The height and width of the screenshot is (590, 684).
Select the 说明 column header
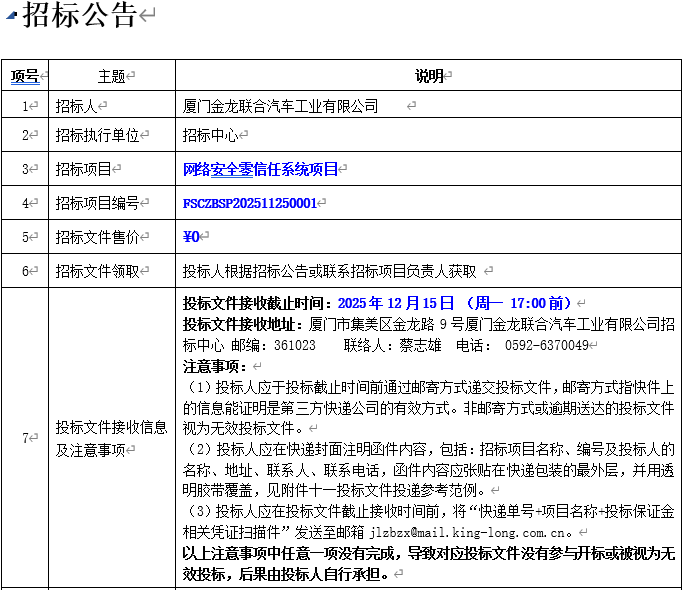point(428,76)
